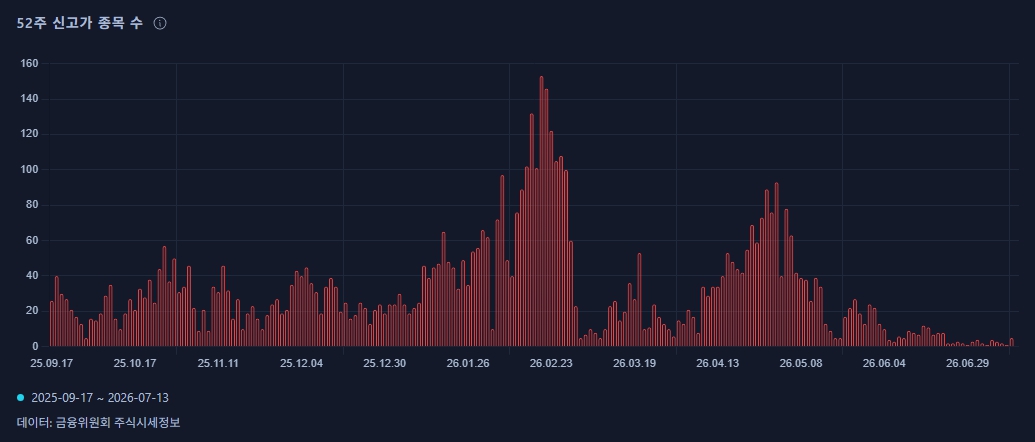Click y-axis value 80

click(33, 205)
